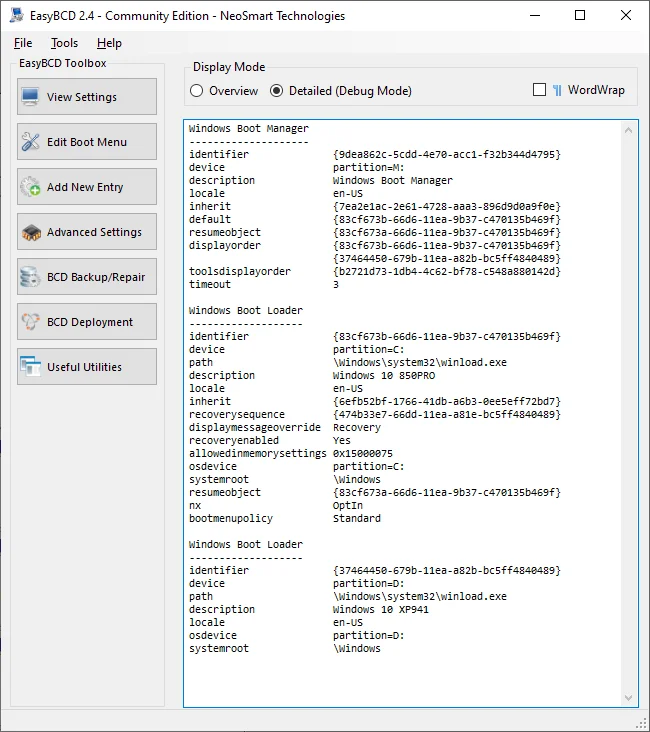Click the BCD Backup/Repair database icon

tap(30, 277)
